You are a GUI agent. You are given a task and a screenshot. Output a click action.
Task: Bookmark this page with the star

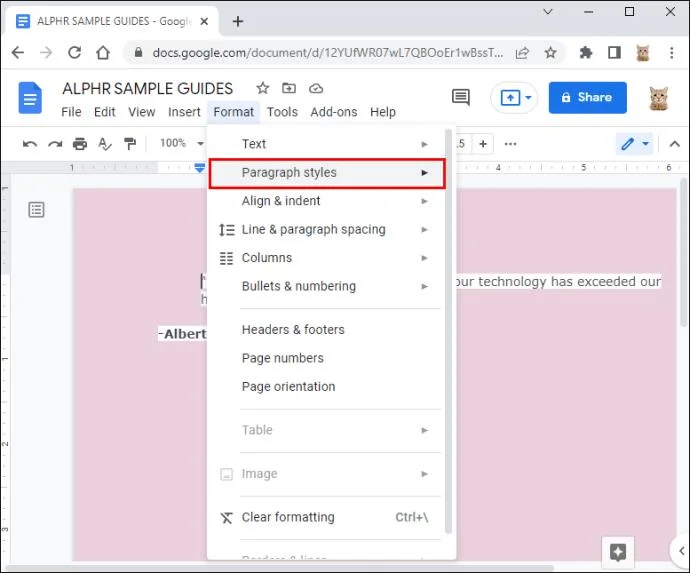point(550,53)
